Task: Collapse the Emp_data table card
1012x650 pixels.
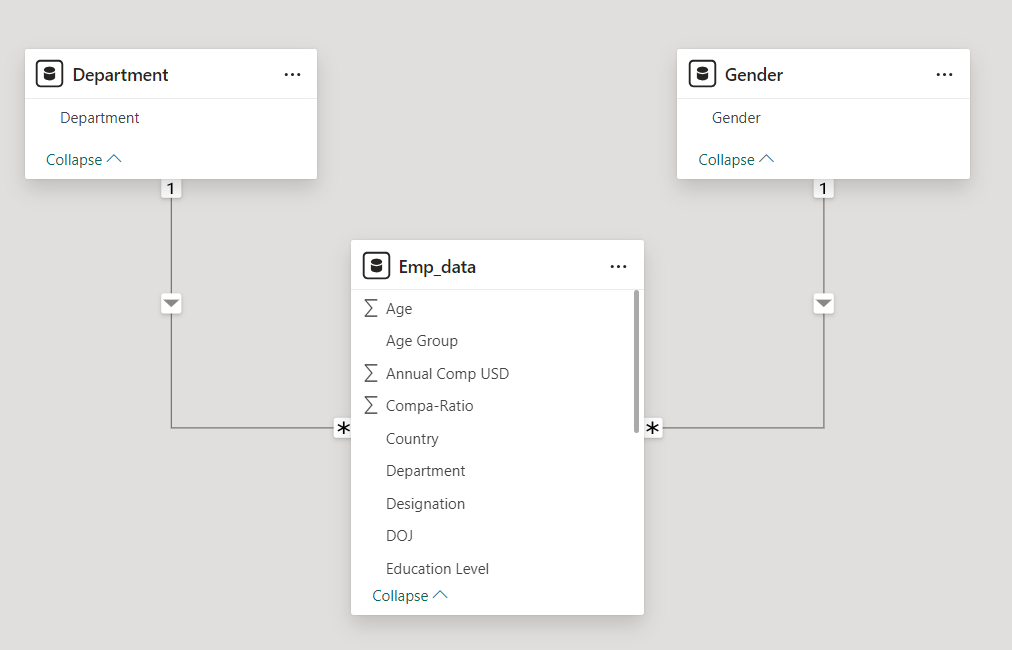Action: pos(410,596)
